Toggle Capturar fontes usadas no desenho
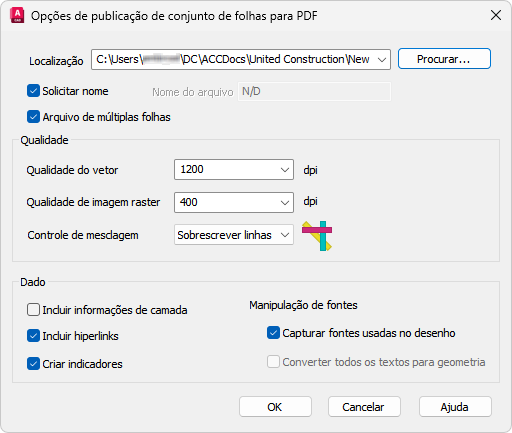The height and width of the screenshot is (433, 512). pos(273,333)
